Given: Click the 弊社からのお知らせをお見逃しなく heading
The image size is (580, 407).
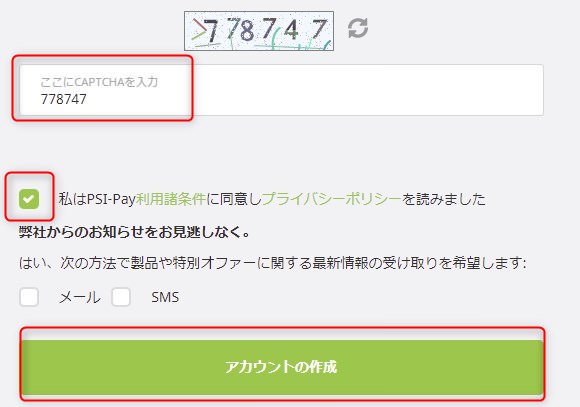Looking at the screenshot, I should click(x=135, y=232).
